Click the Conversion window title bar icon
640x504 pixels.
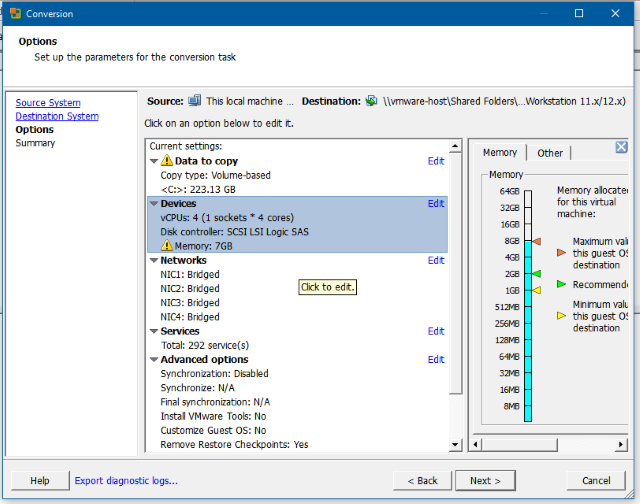15,14
